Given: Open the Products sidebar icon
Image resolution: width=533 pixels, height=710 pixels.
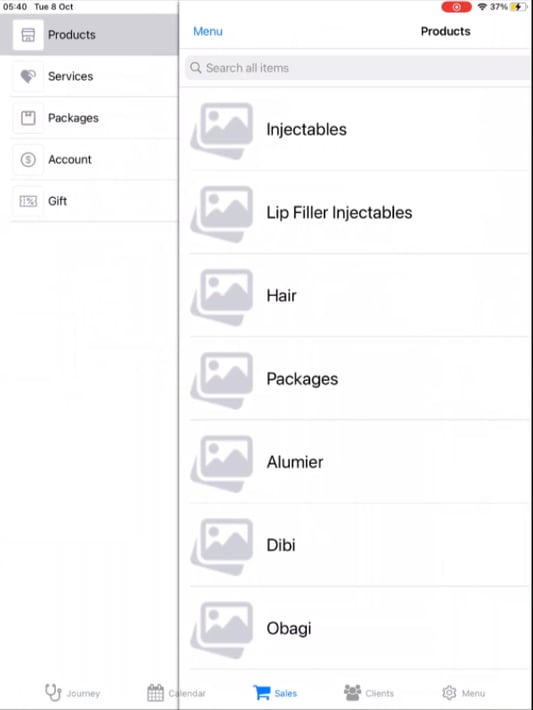Looking at the screenshot, I should [x=28, y=35].
